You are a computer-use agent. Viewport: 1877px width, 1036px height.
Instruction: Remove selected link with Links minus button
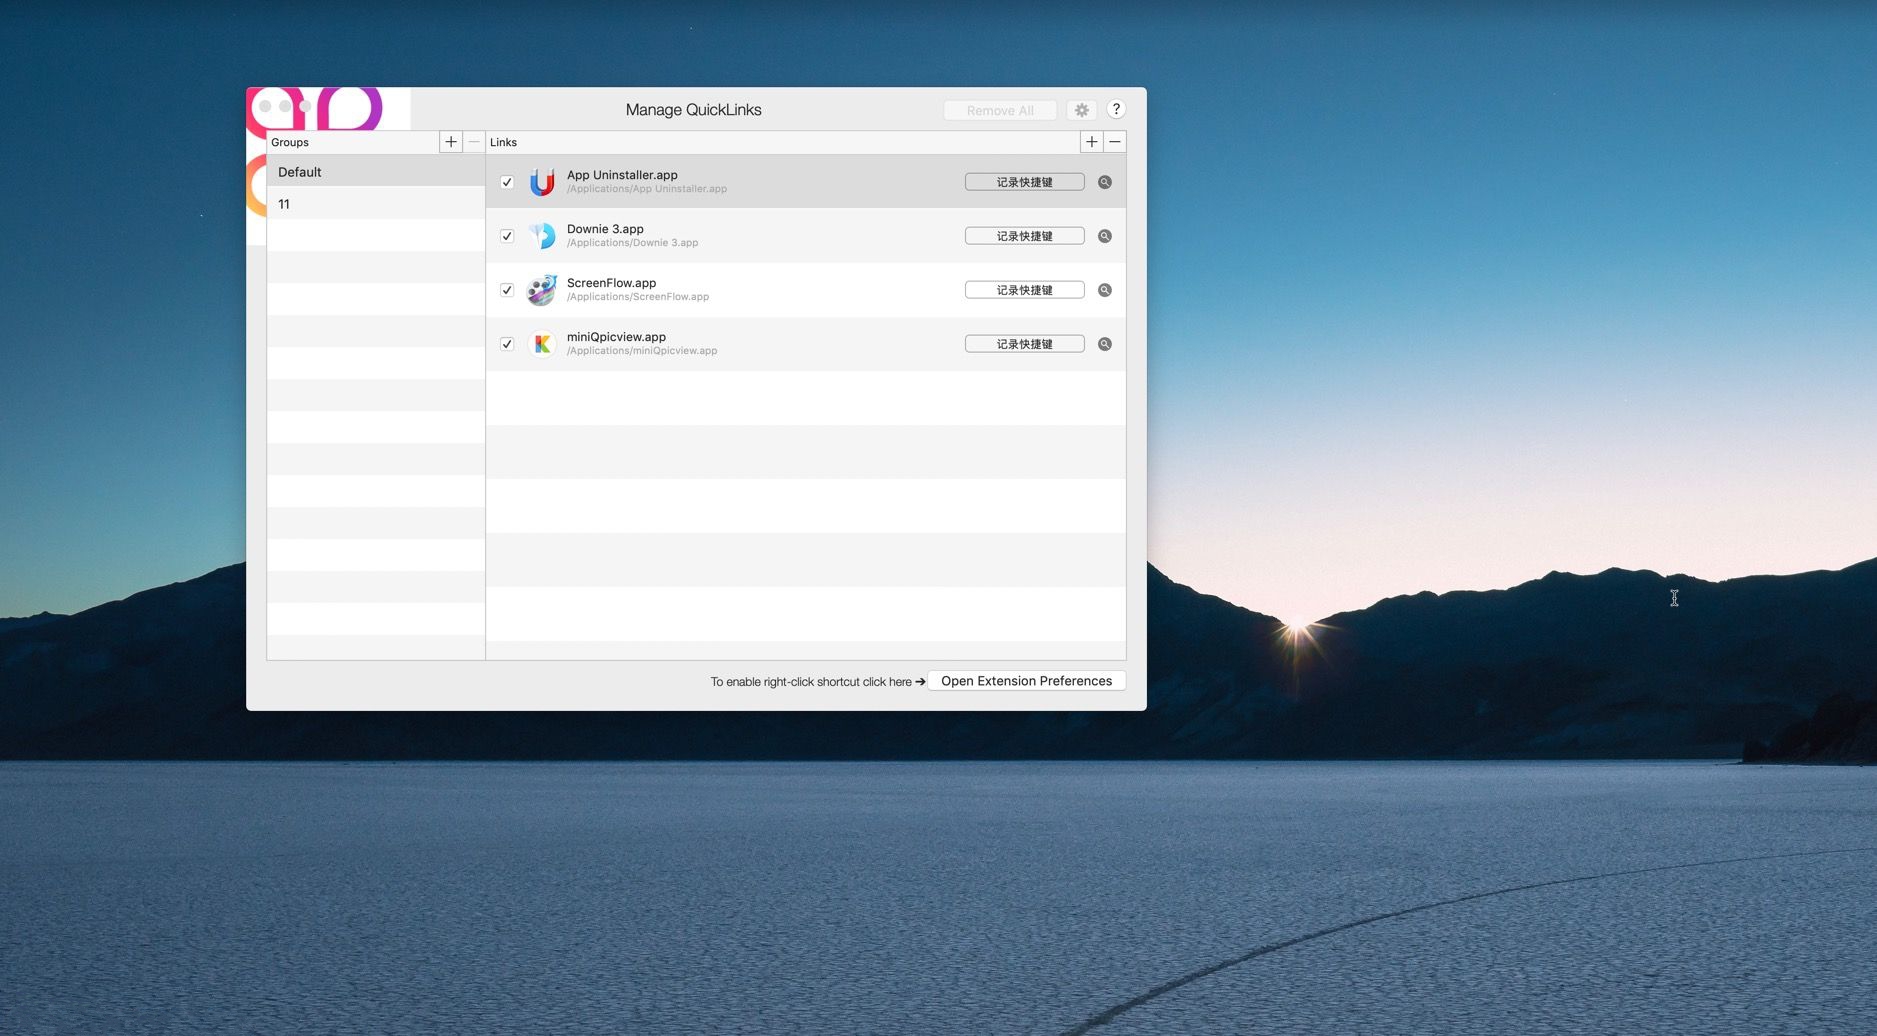1115,142
